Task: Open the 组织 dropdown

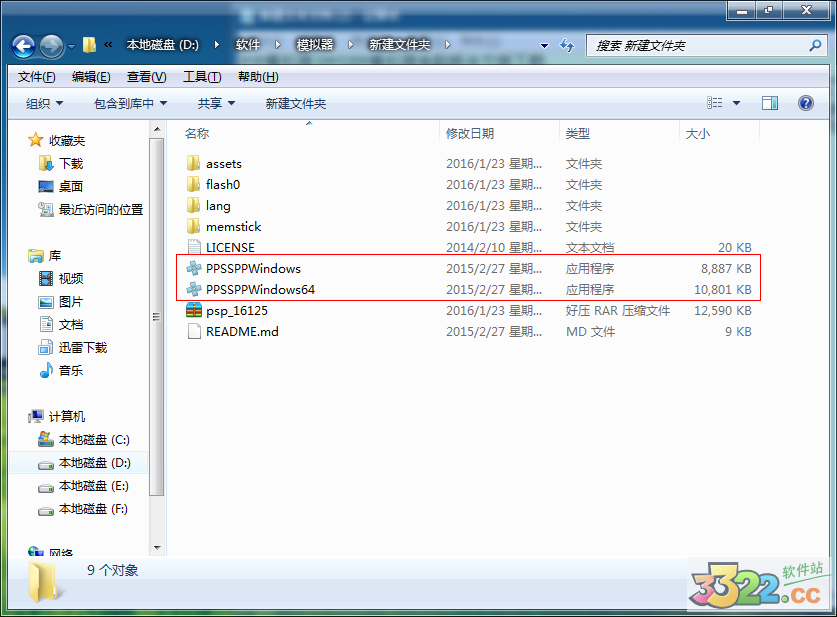Action: [x=44, y=104]
